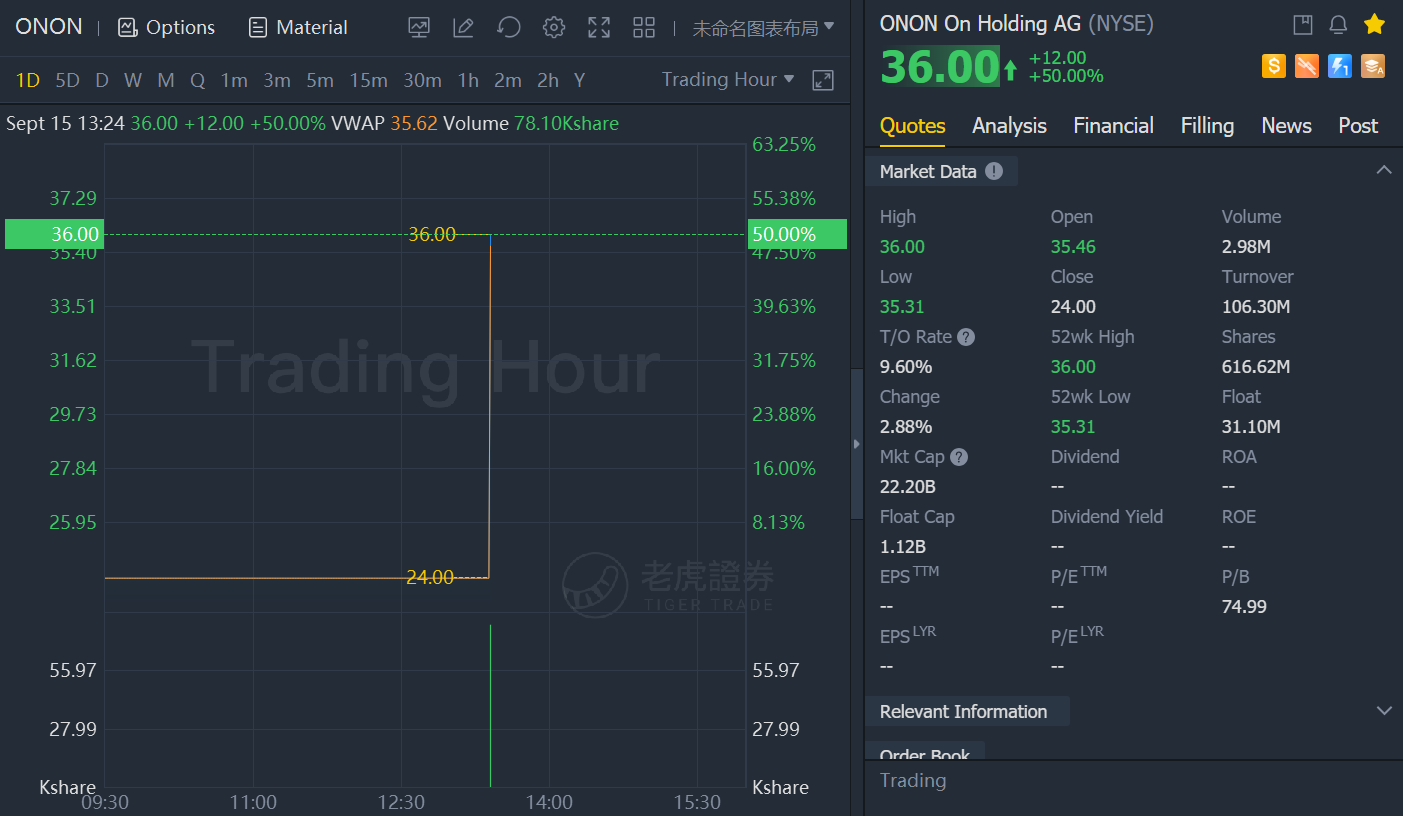The height and width of the screenshot is (816, 1403).
Task: Switch to the Quotes tab
Action: tap(913, 126)
